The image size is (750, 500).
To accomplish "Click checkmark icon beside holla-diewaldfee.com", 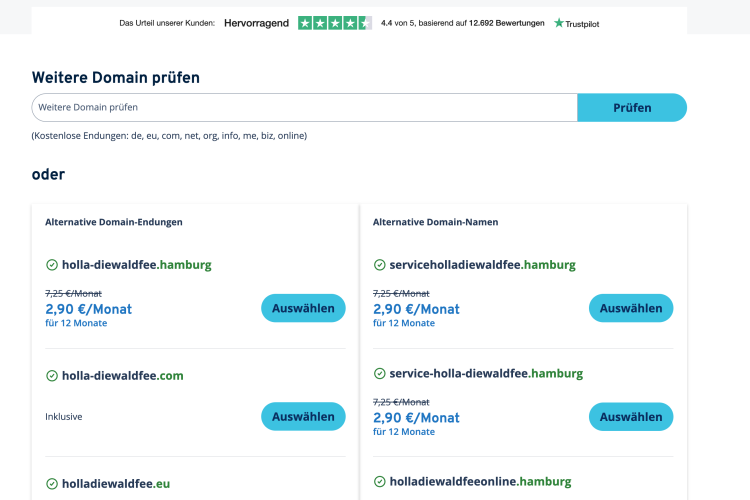I will [x=52, y=376].
